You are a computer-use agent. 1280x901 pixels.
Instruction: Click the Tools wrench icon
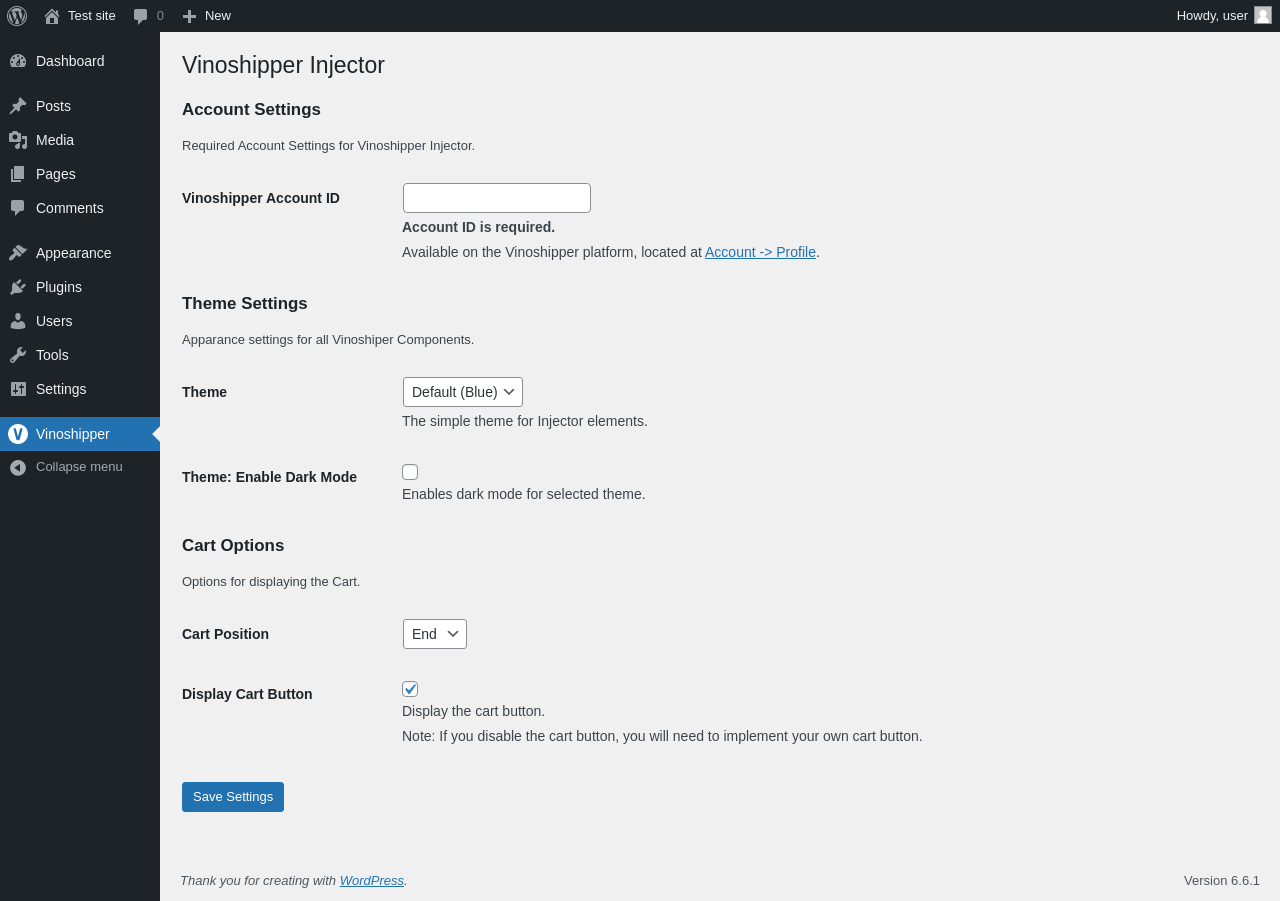click(18, 355)
